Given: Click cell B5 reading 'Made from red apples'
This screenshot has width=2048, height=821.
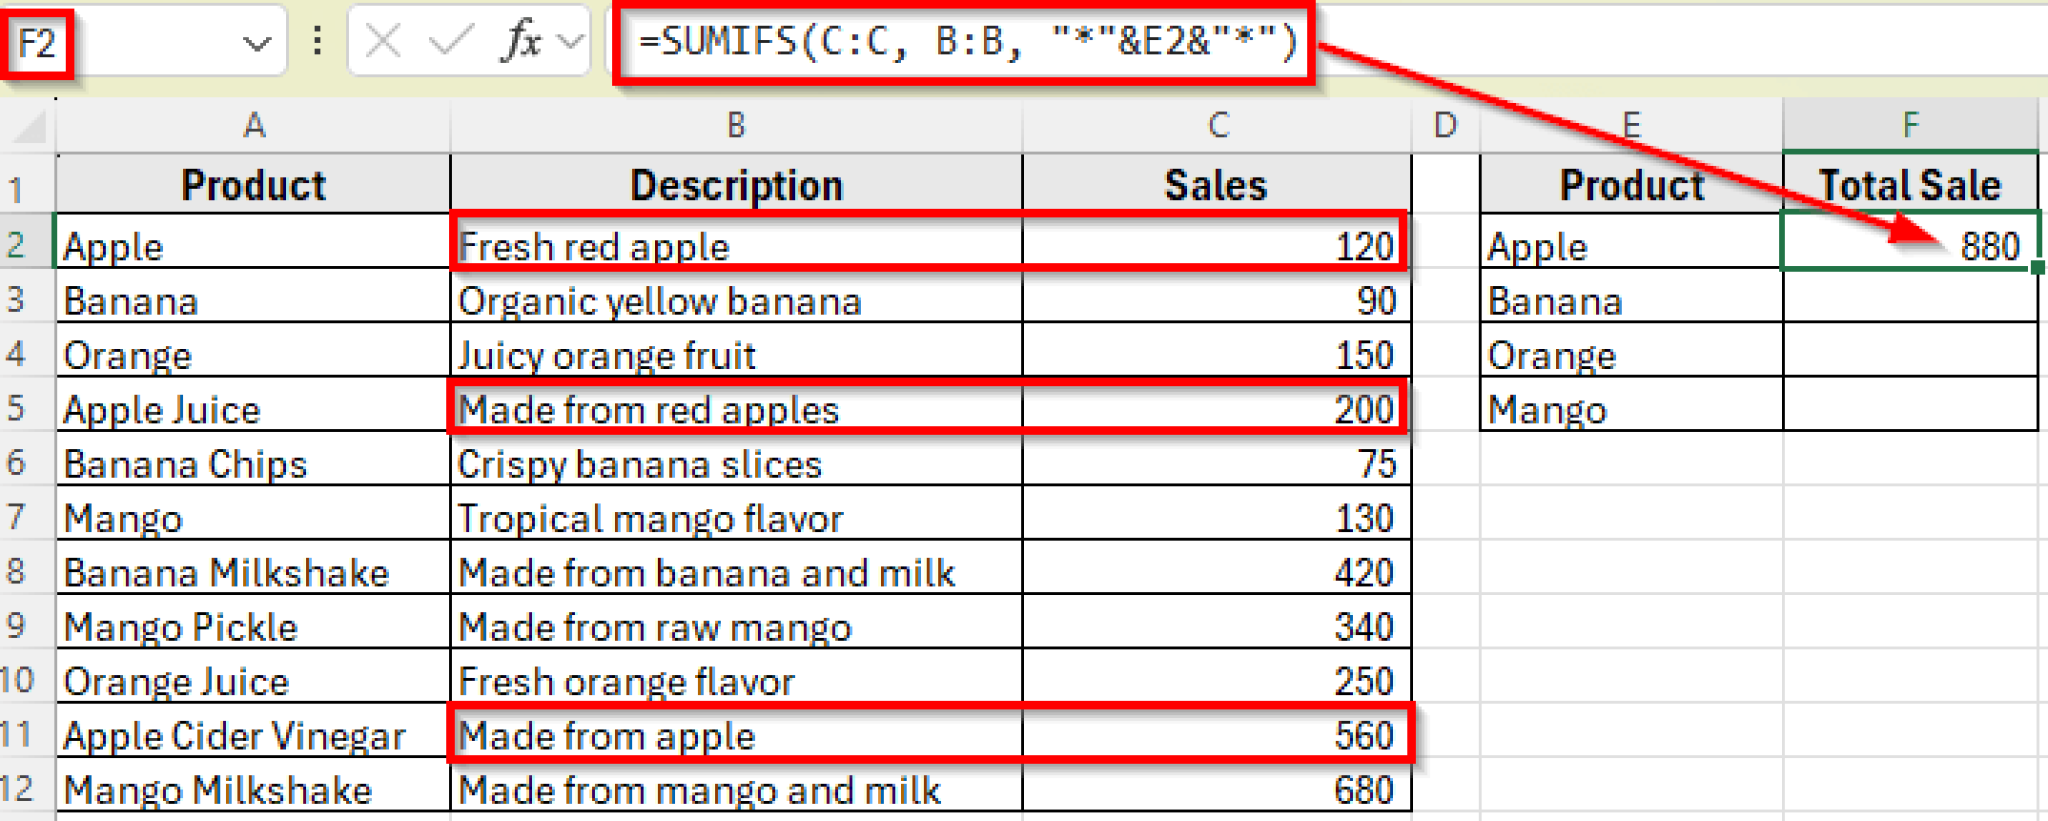Looking at the screenshot, I should point(735,409).
